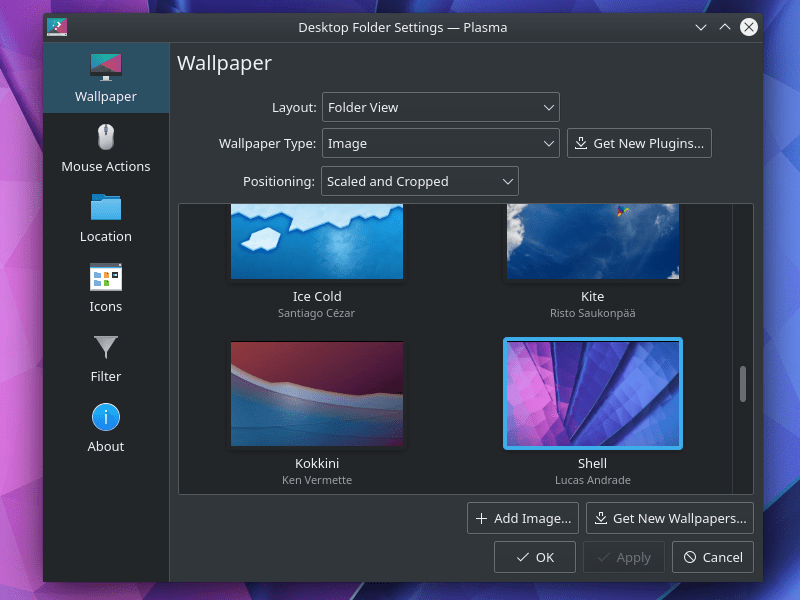Screen dimensions: 800x600
Task: Click the Location folder icon in the sidebar
Action: tap(105, 210)
